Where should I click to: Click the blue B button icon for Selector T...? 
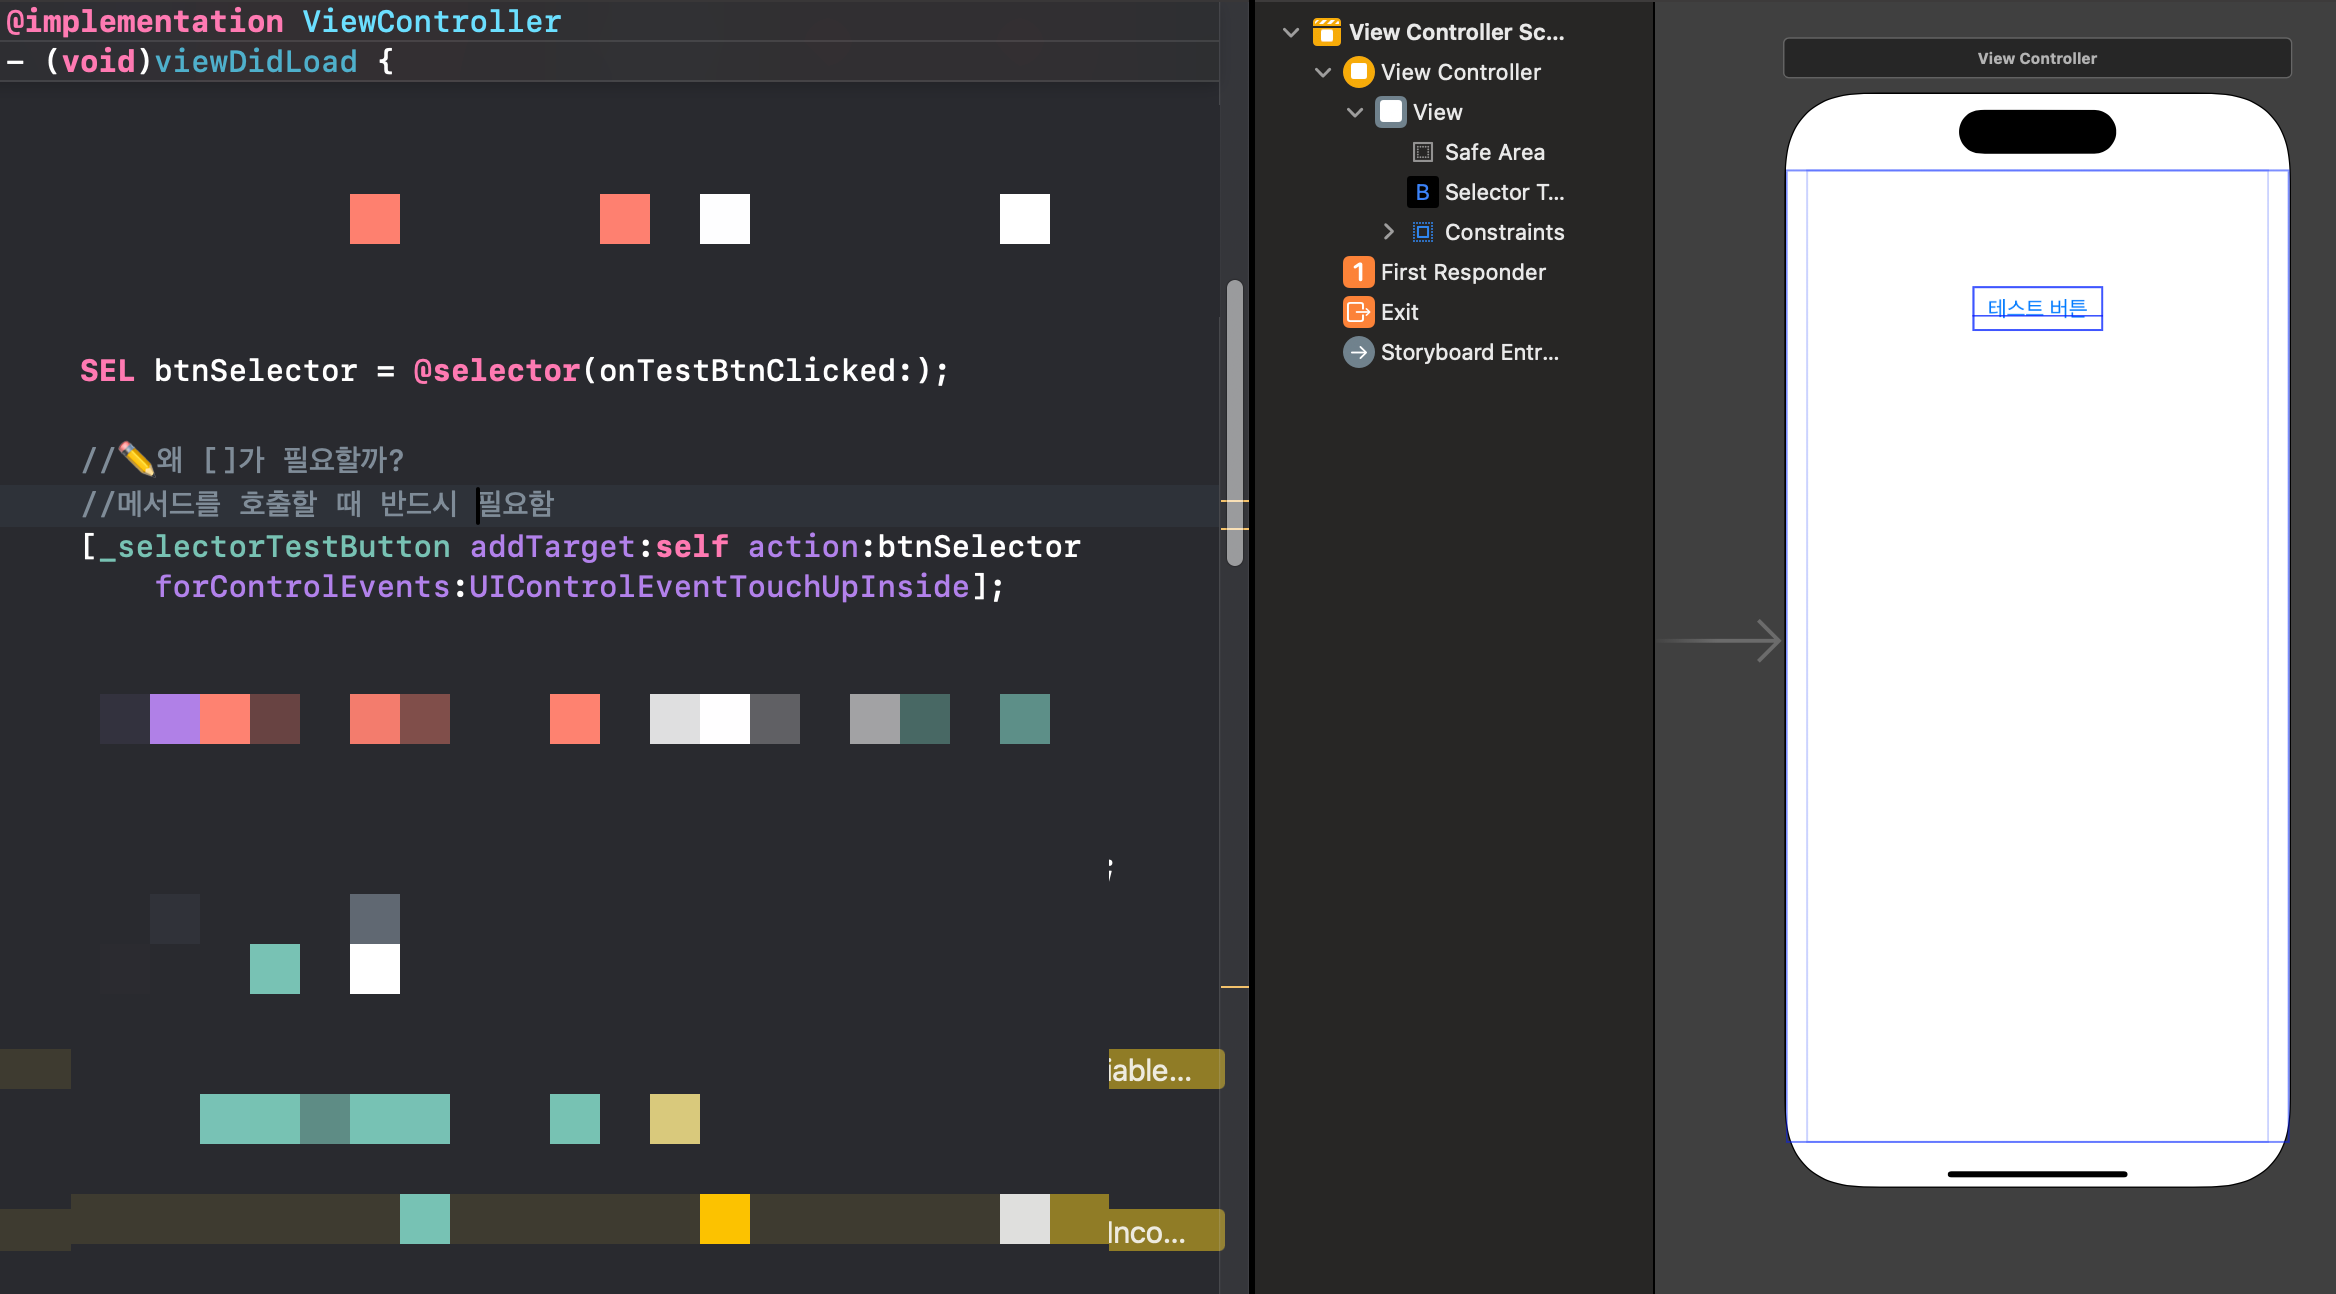point(1422,192)
